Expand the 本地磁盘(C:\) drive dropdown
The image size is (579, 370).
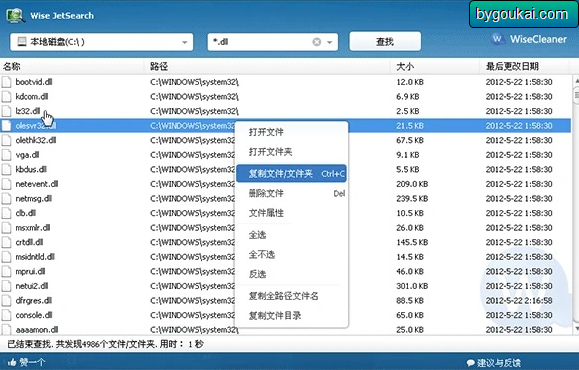coord(184,42)
